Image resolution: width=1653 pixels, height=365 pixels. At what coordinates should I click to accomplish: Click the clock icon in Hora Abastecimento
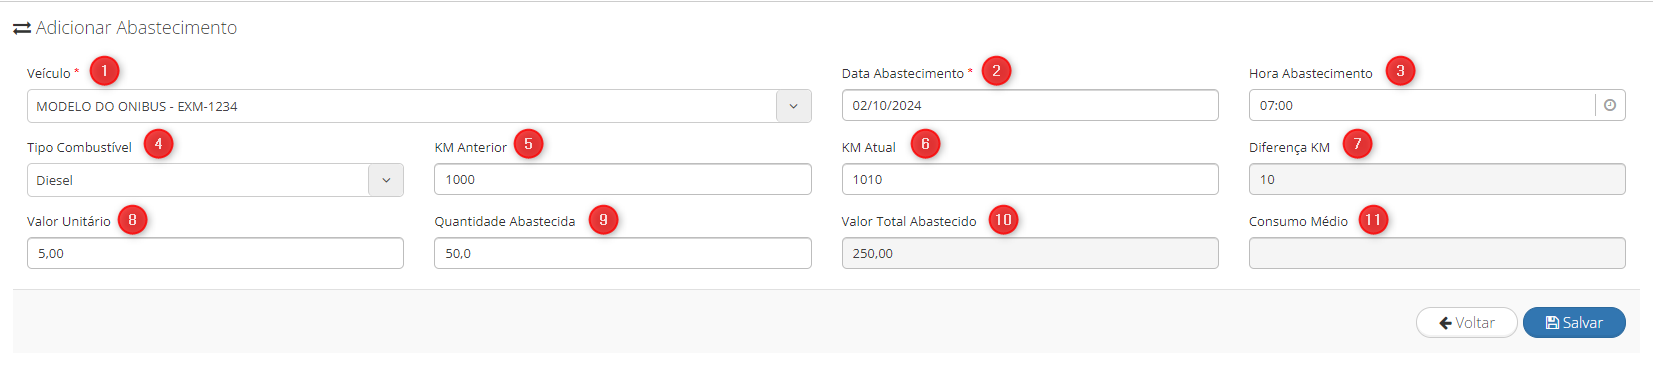[x=1609, y=105]
